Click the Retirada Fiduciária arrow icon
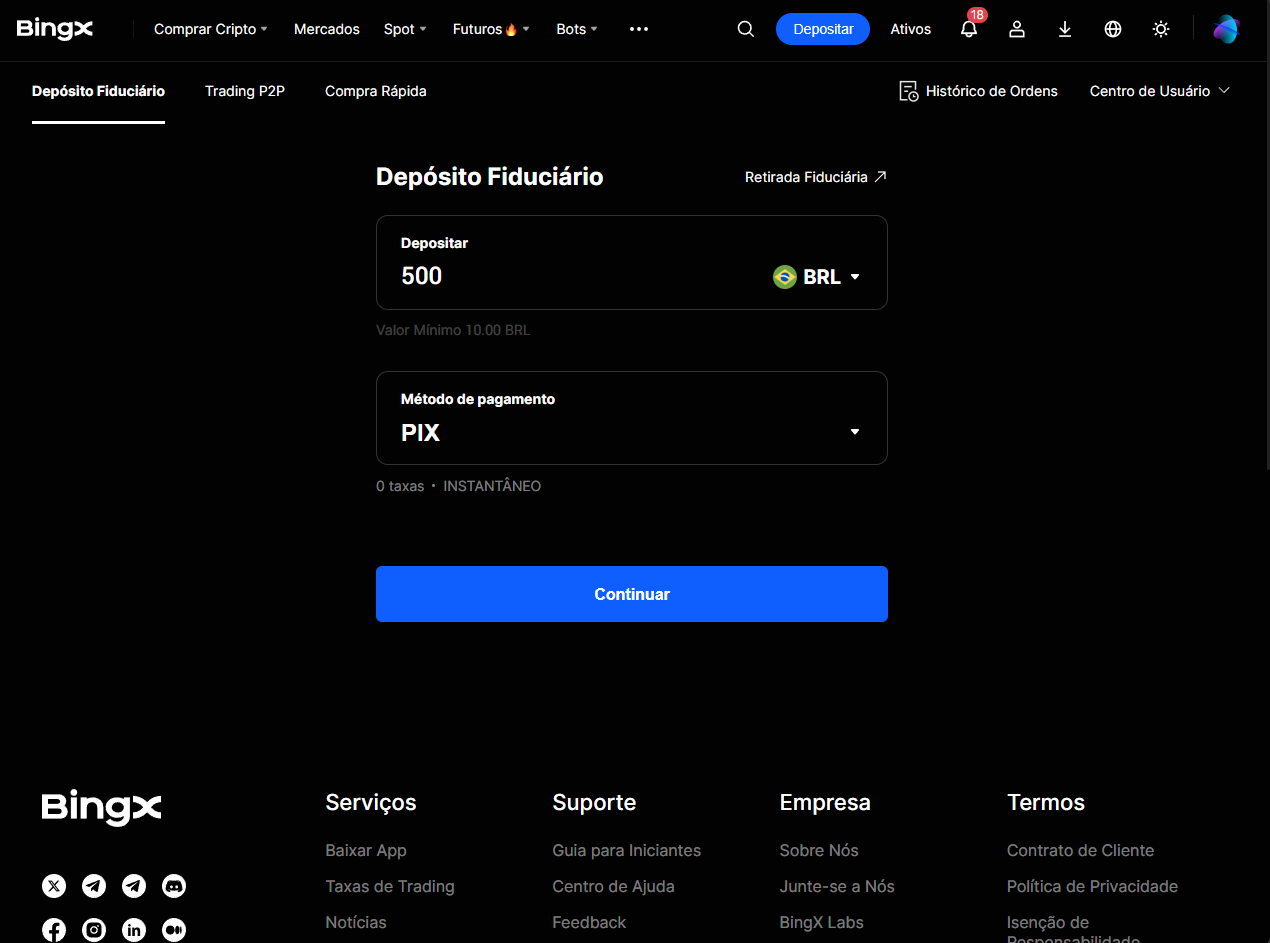Screen dimensions: 1270x943 pyautogui.click(x=880, y=177)
